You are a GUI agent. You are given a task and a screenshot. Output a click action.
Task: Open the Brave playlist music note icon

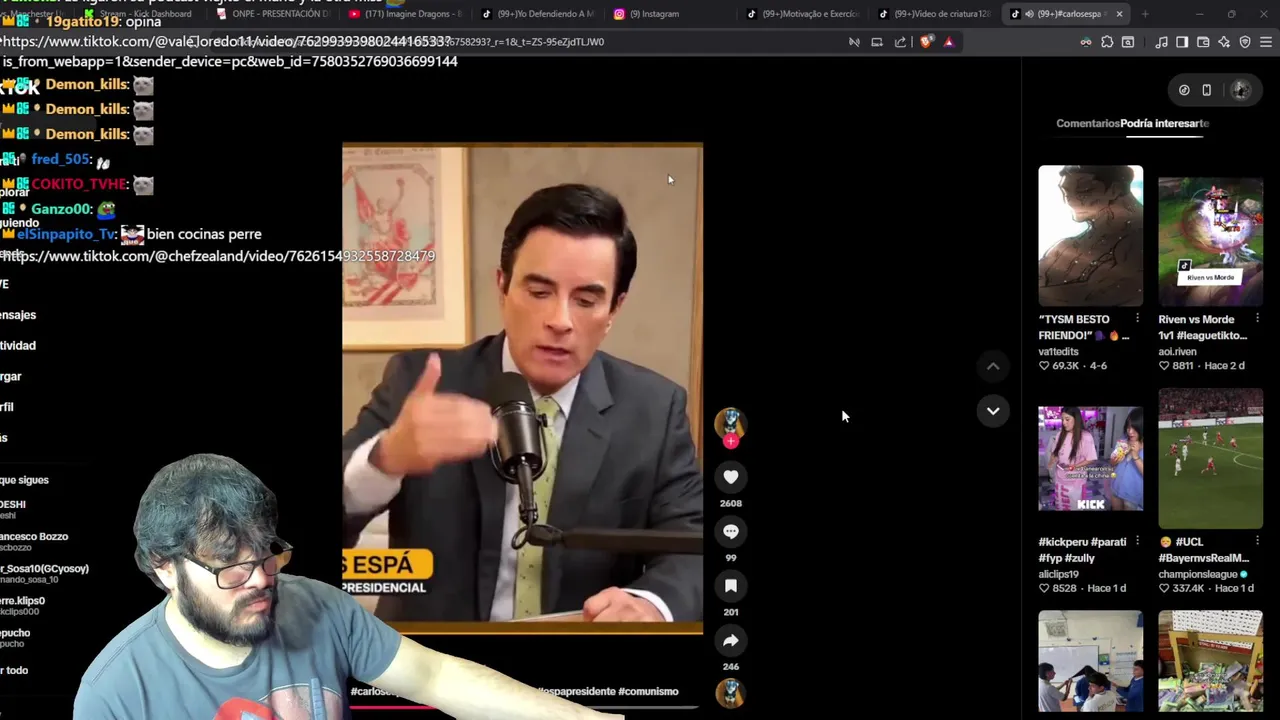point(1161,42)
